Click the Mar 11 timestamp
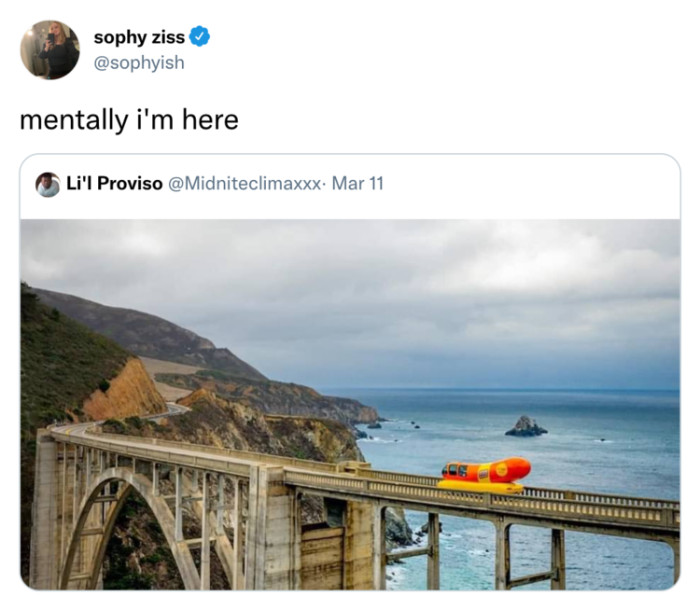Screen dimensions: 700x610 [x=358, y=184]
